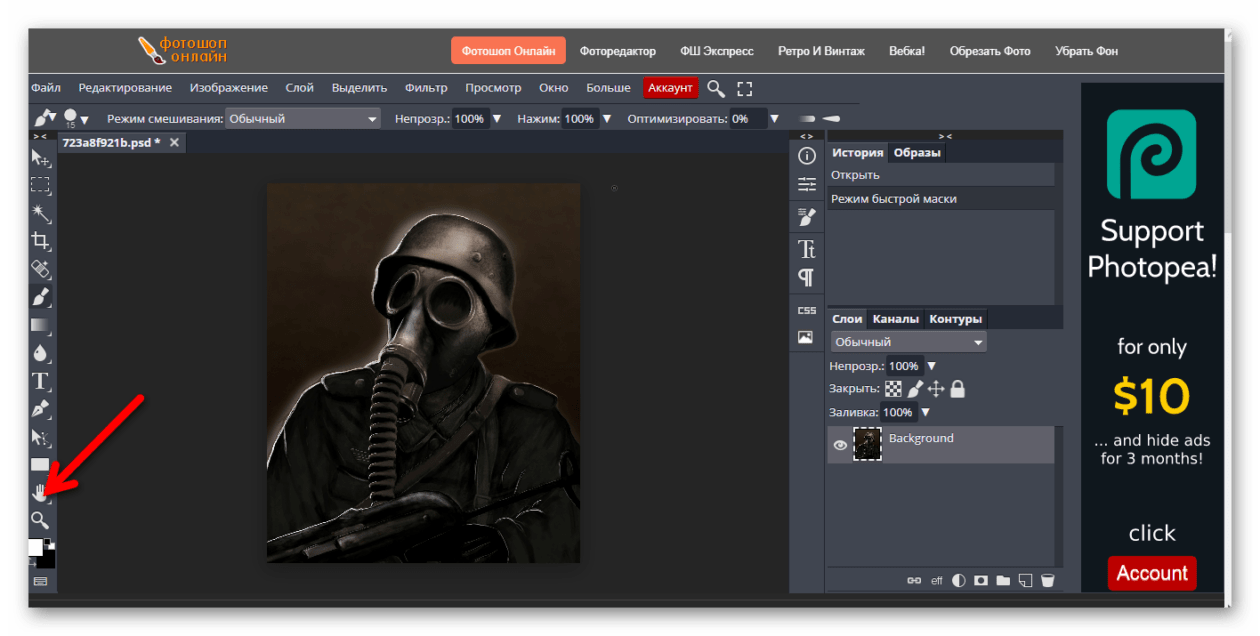Open the Фильтр menu
1260x636 pixels.
pos(426,88)
